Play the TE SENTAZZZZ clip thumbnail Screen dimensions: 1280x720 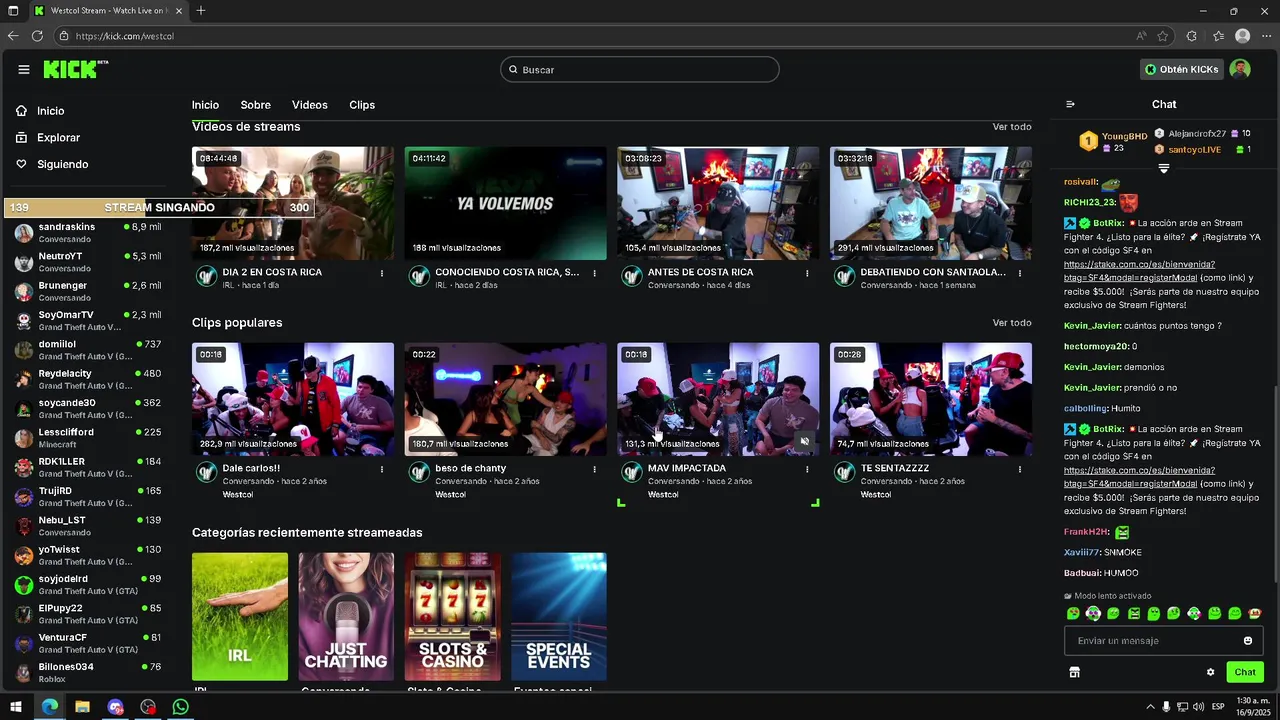click(931, 399)
